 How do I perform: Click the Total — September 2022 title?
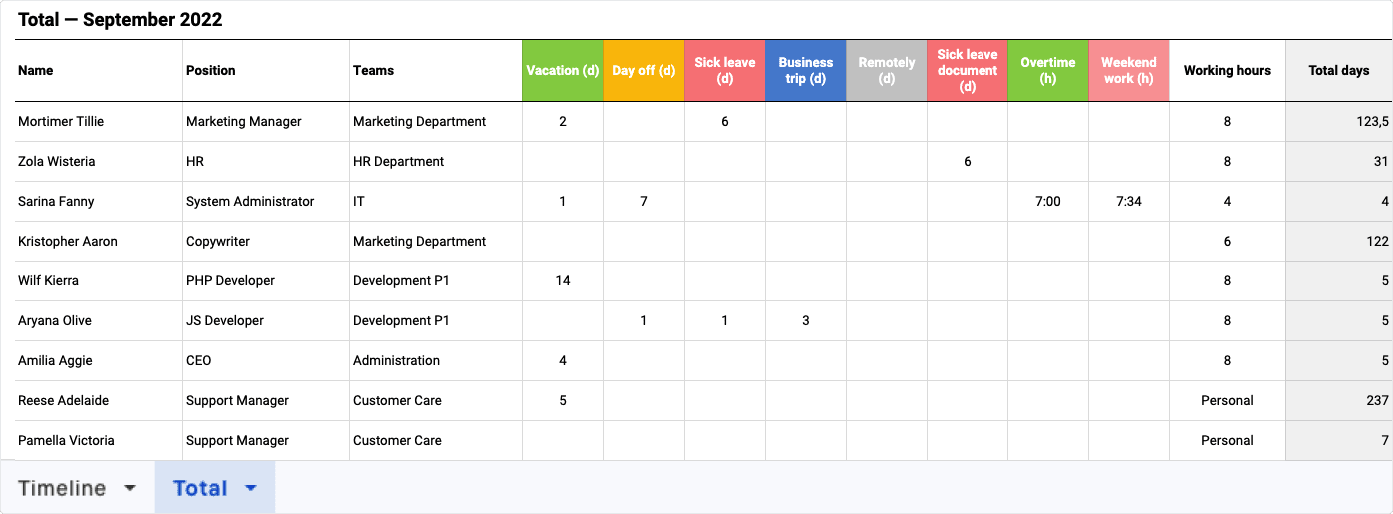click(120, 20)
